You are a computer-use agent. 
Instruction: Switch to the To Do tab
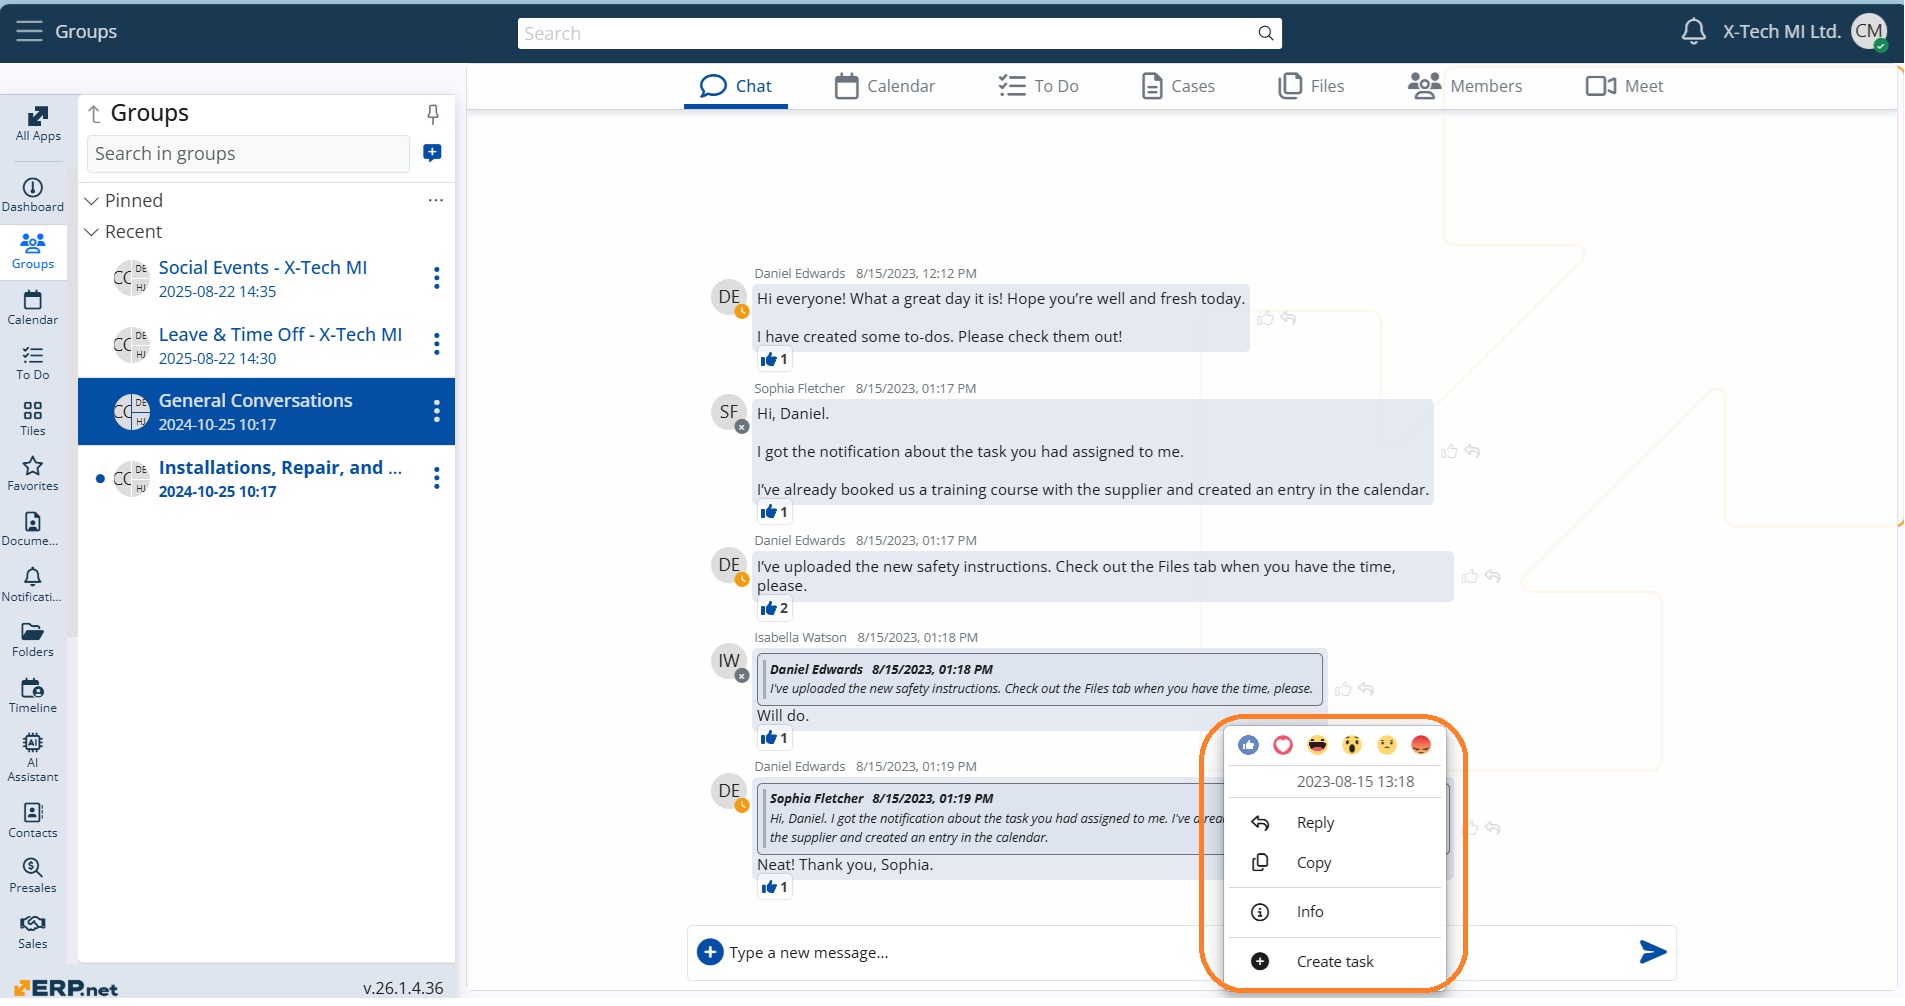(1038, 86)
